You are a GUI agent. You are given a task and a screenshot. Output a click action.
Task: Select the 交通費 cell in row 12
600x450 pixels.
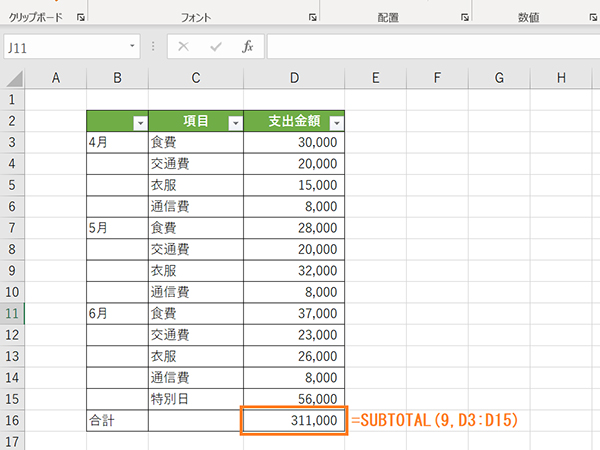point(196,335)
